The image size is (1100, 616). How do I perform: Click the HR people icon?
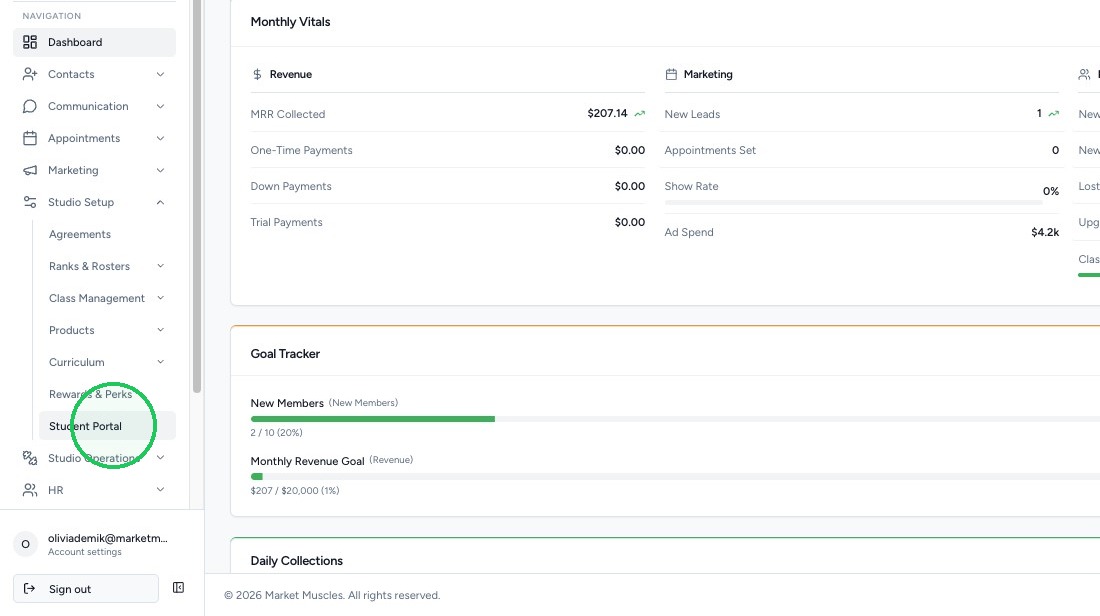click(29, 490)
